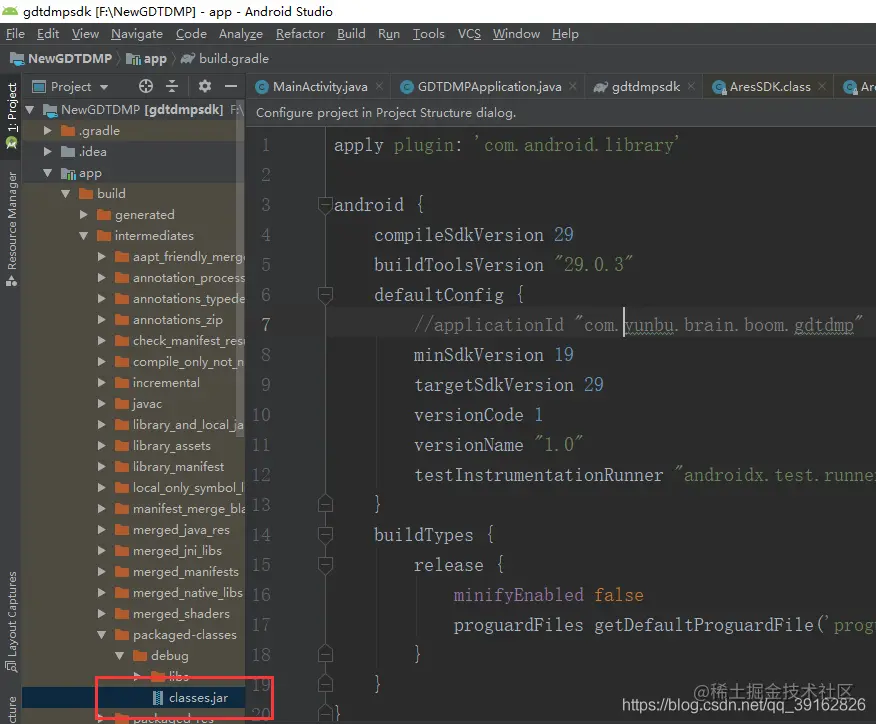Image resolution: width=876 pixels, height=724 pixels.
Task: Fold the buildTypes block at line 14
Action: (325, 535)
